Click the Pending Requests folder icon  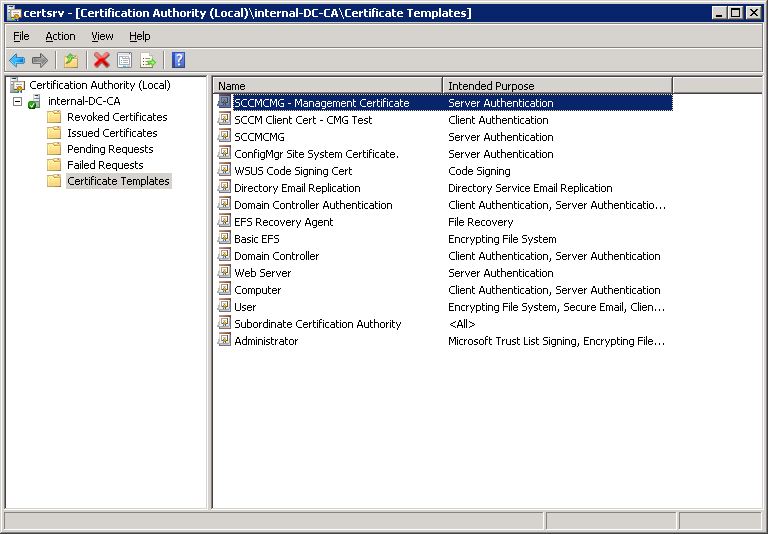tap(54, 149)
